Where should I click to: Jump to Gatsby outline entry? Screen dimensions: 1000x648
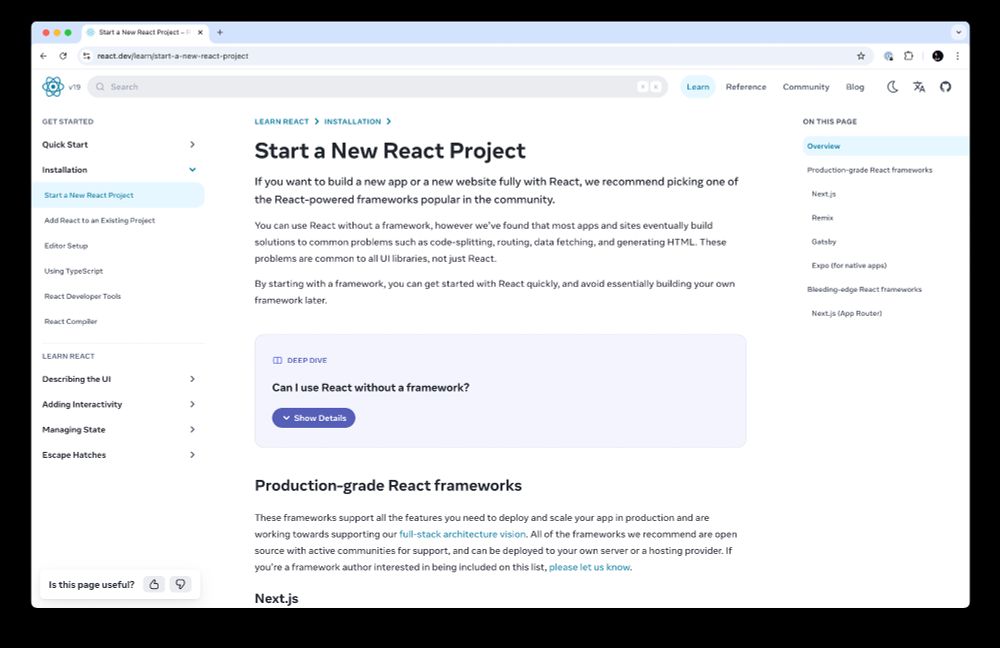pos(823,242)
